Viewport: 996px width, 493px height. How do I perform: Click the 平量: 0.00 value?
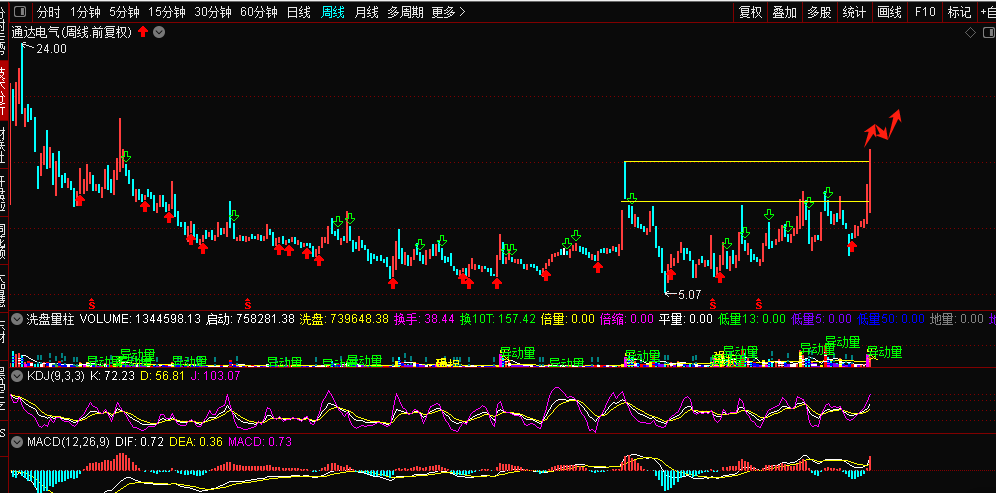click(x=685, y=319)
